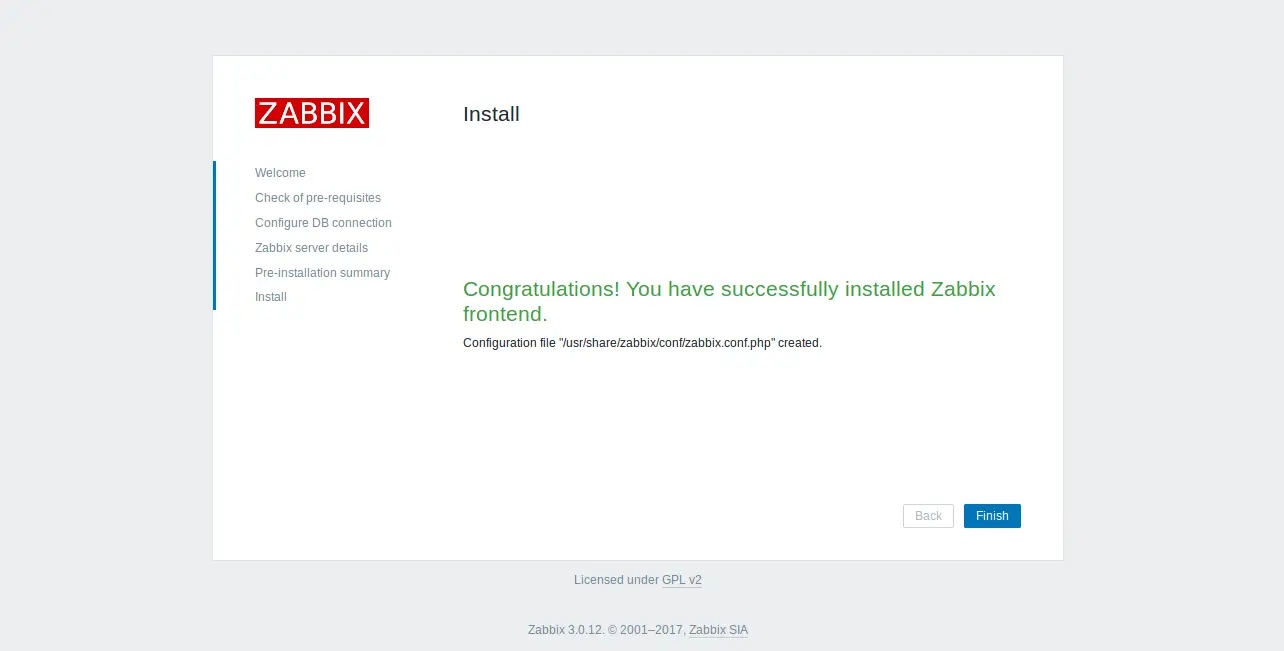Click the 'Licensed under' footer text
This screenshot has height=651, width=1284.
(x=616, y=580)
